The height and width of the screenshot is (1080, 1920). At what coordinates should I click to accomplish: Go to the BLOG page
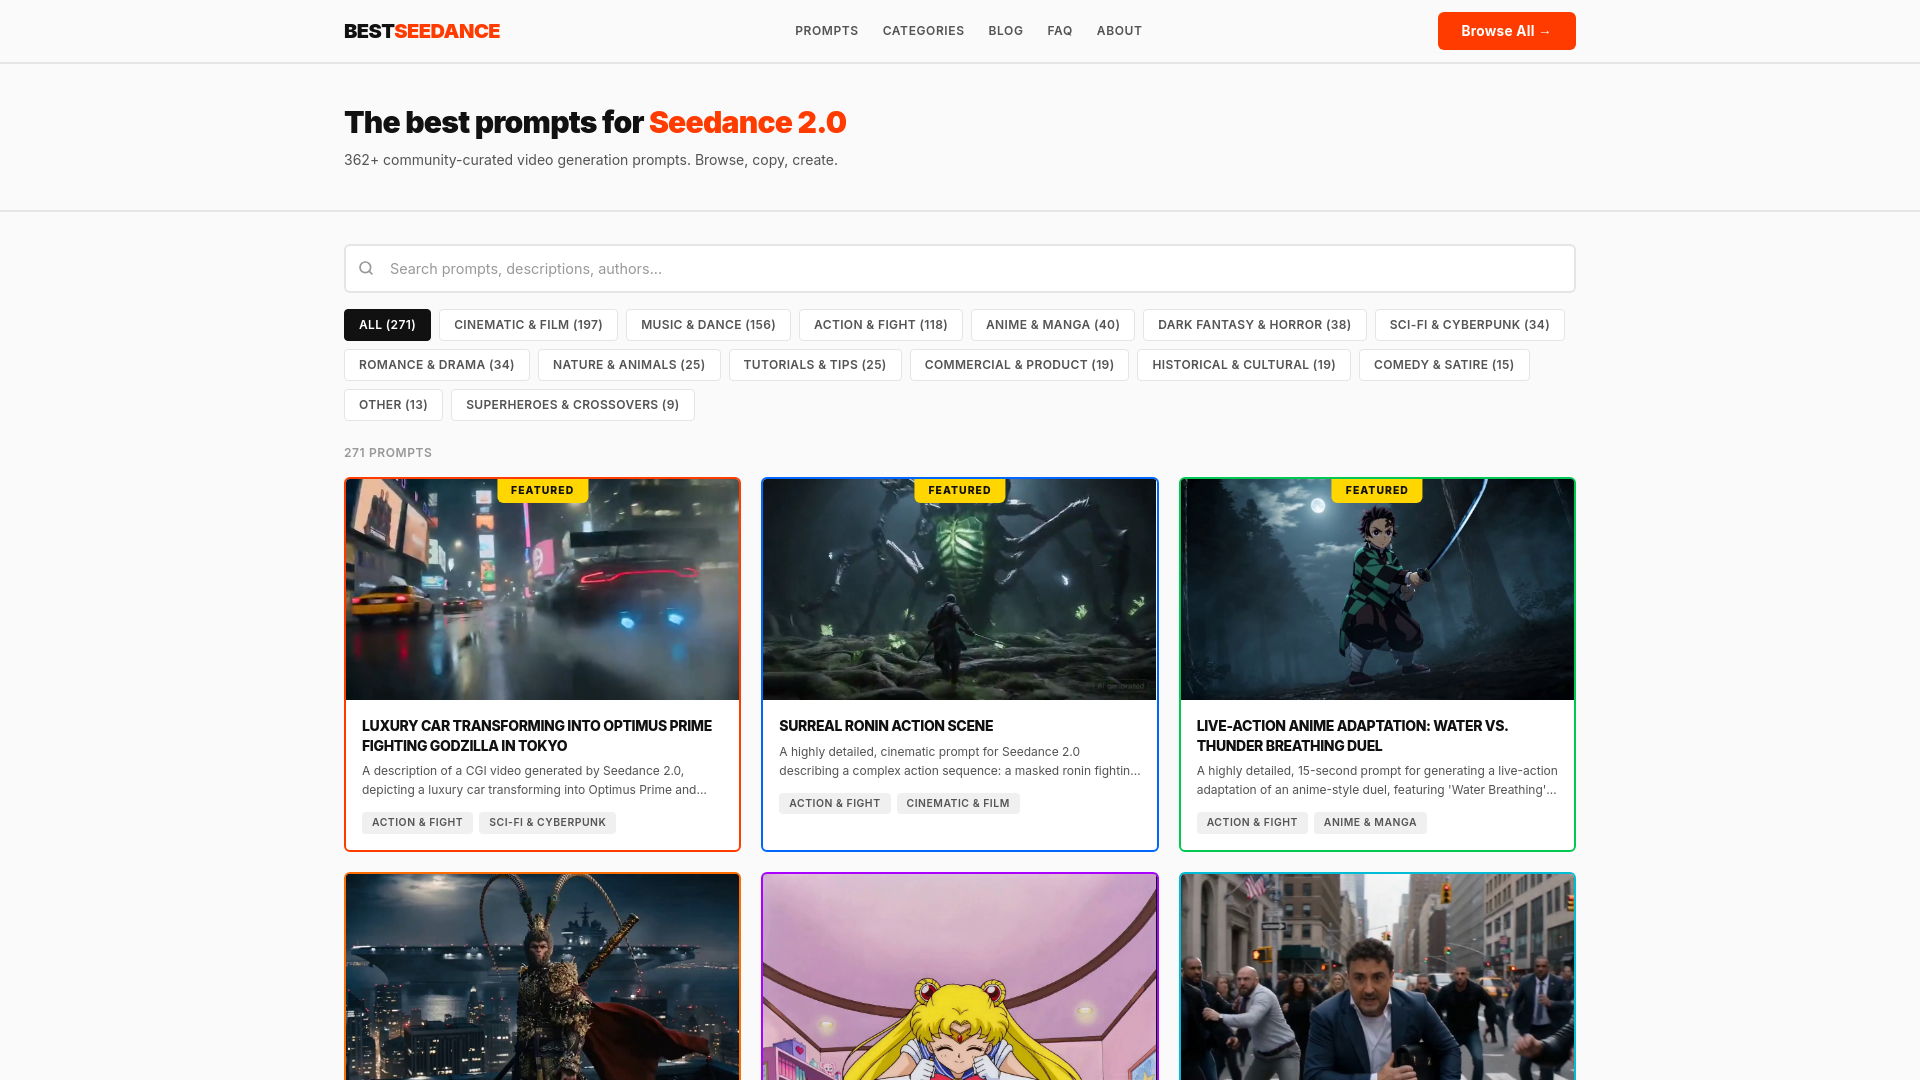tap(1005, 31)
